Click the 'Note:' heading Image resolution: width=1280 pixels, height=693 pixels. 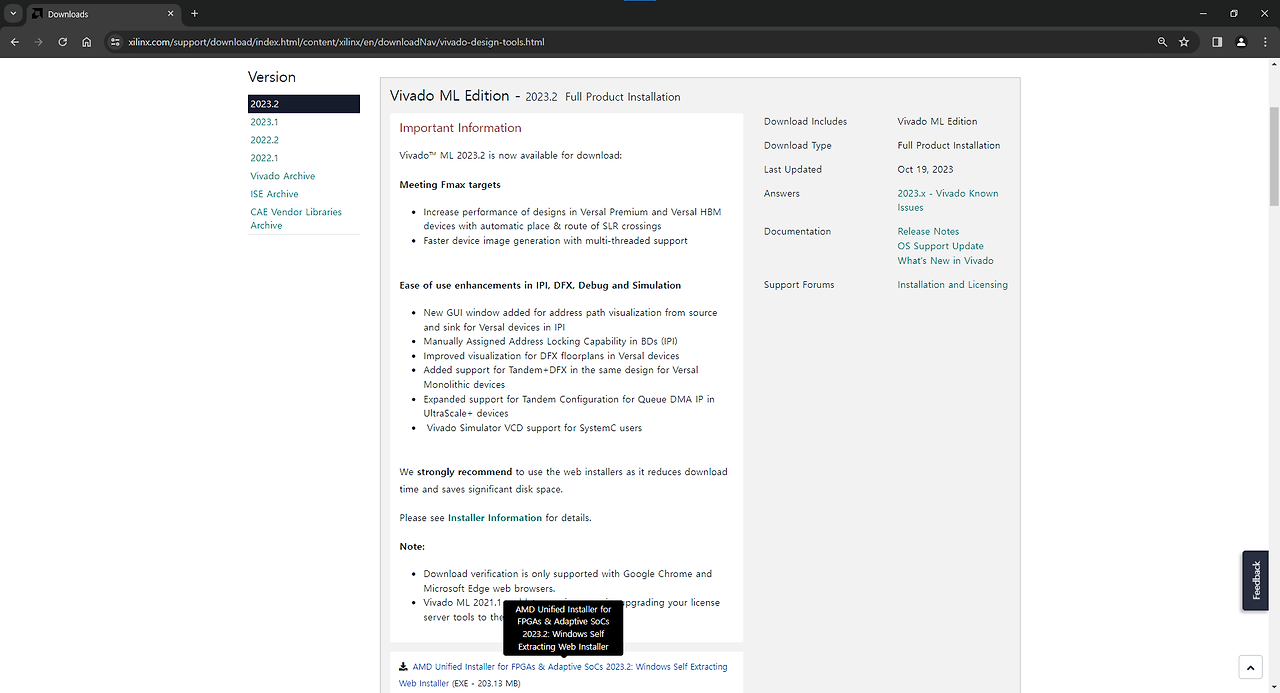[x=412, y=547]
